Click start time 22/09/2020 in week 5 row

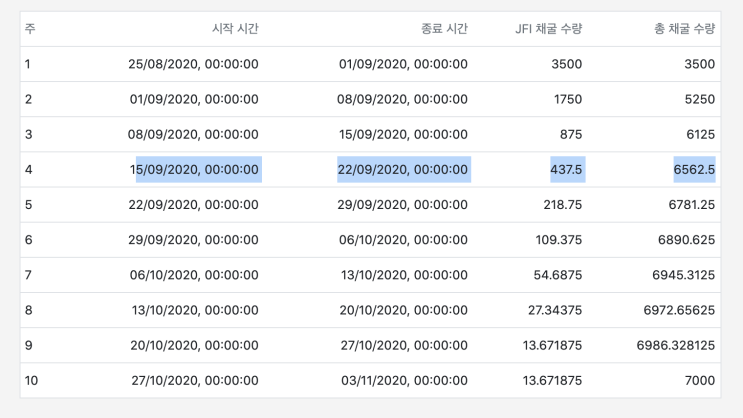193,204
